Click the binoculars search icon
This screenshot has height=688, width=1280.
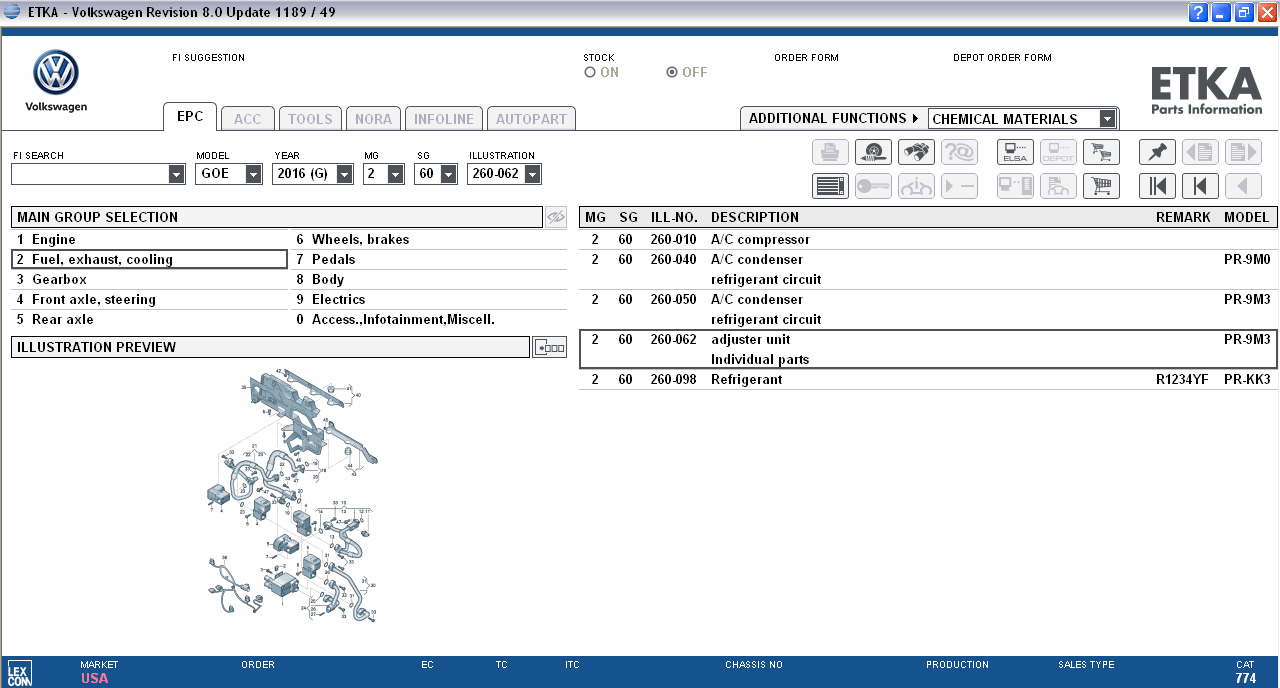pos(916,152)
